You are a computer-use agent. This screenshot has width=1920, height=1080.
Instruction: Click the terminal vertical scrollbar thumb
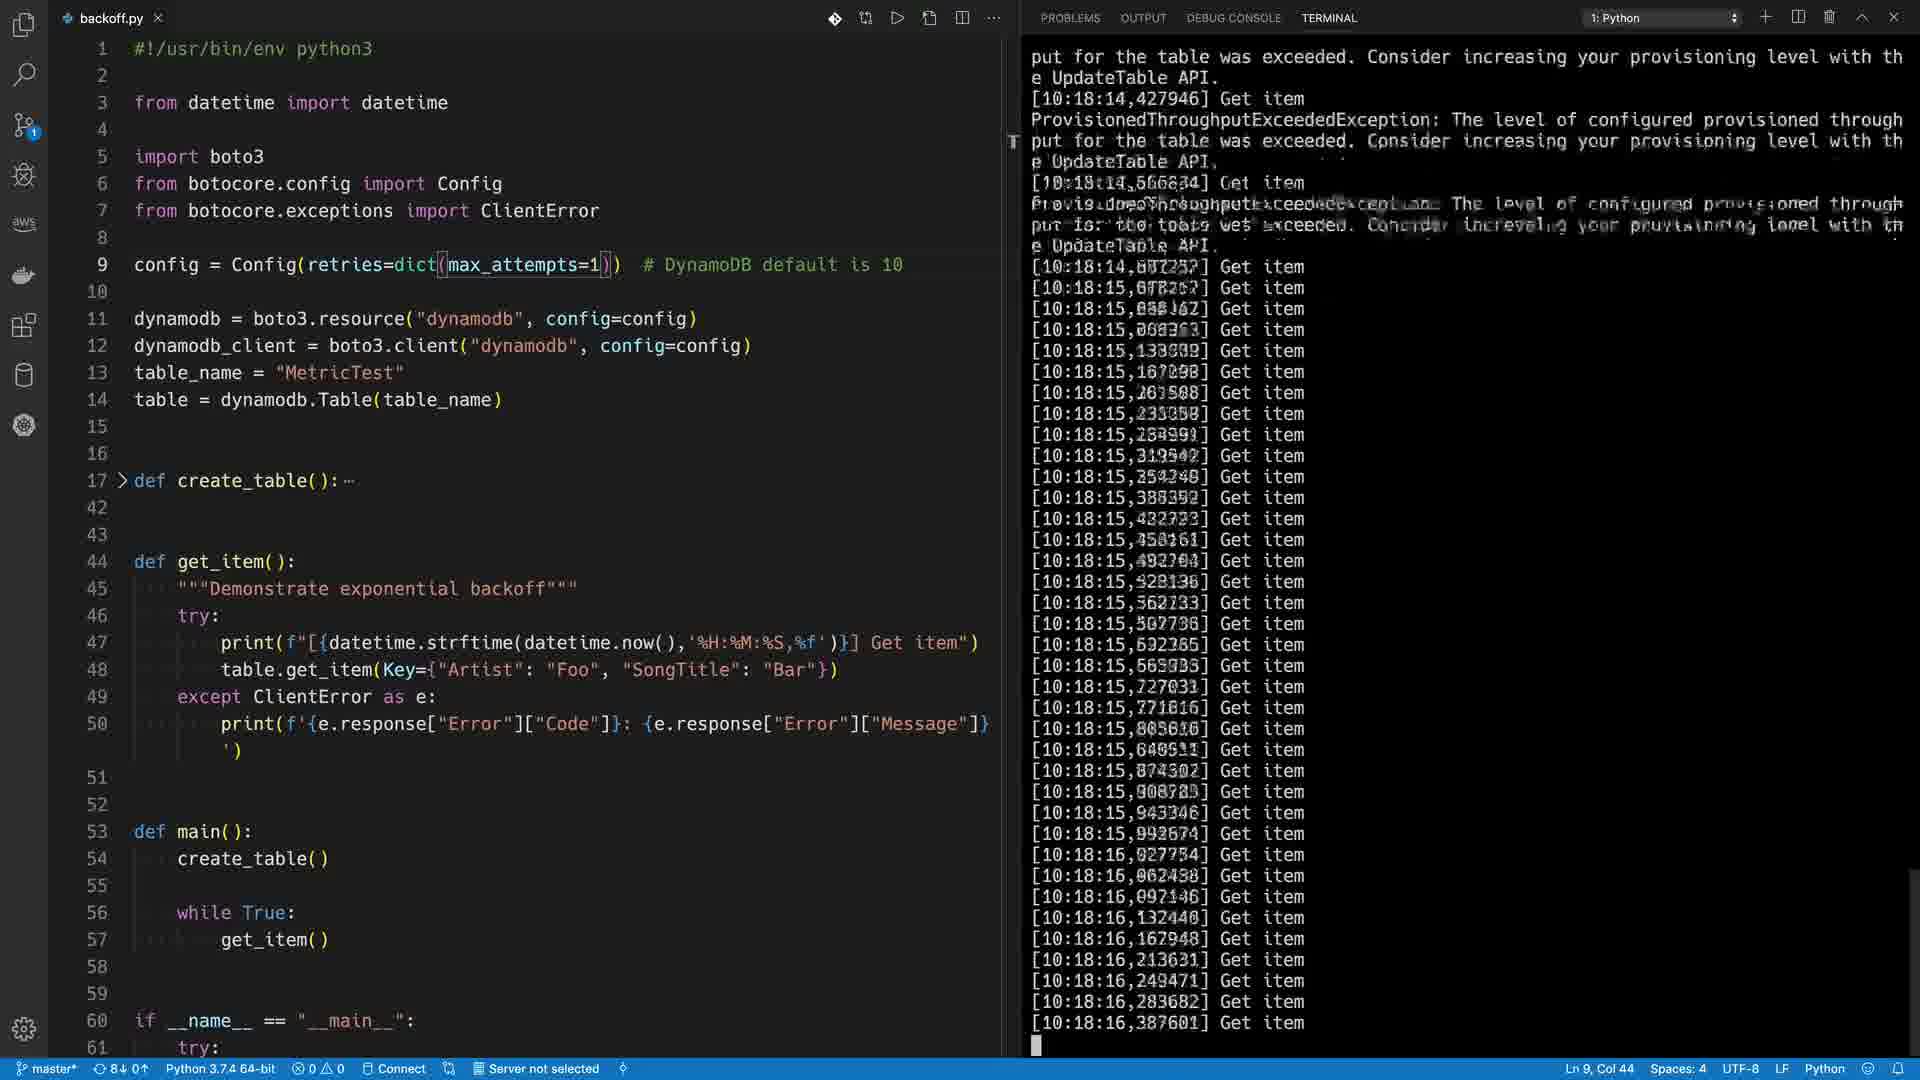[1914, 960]
